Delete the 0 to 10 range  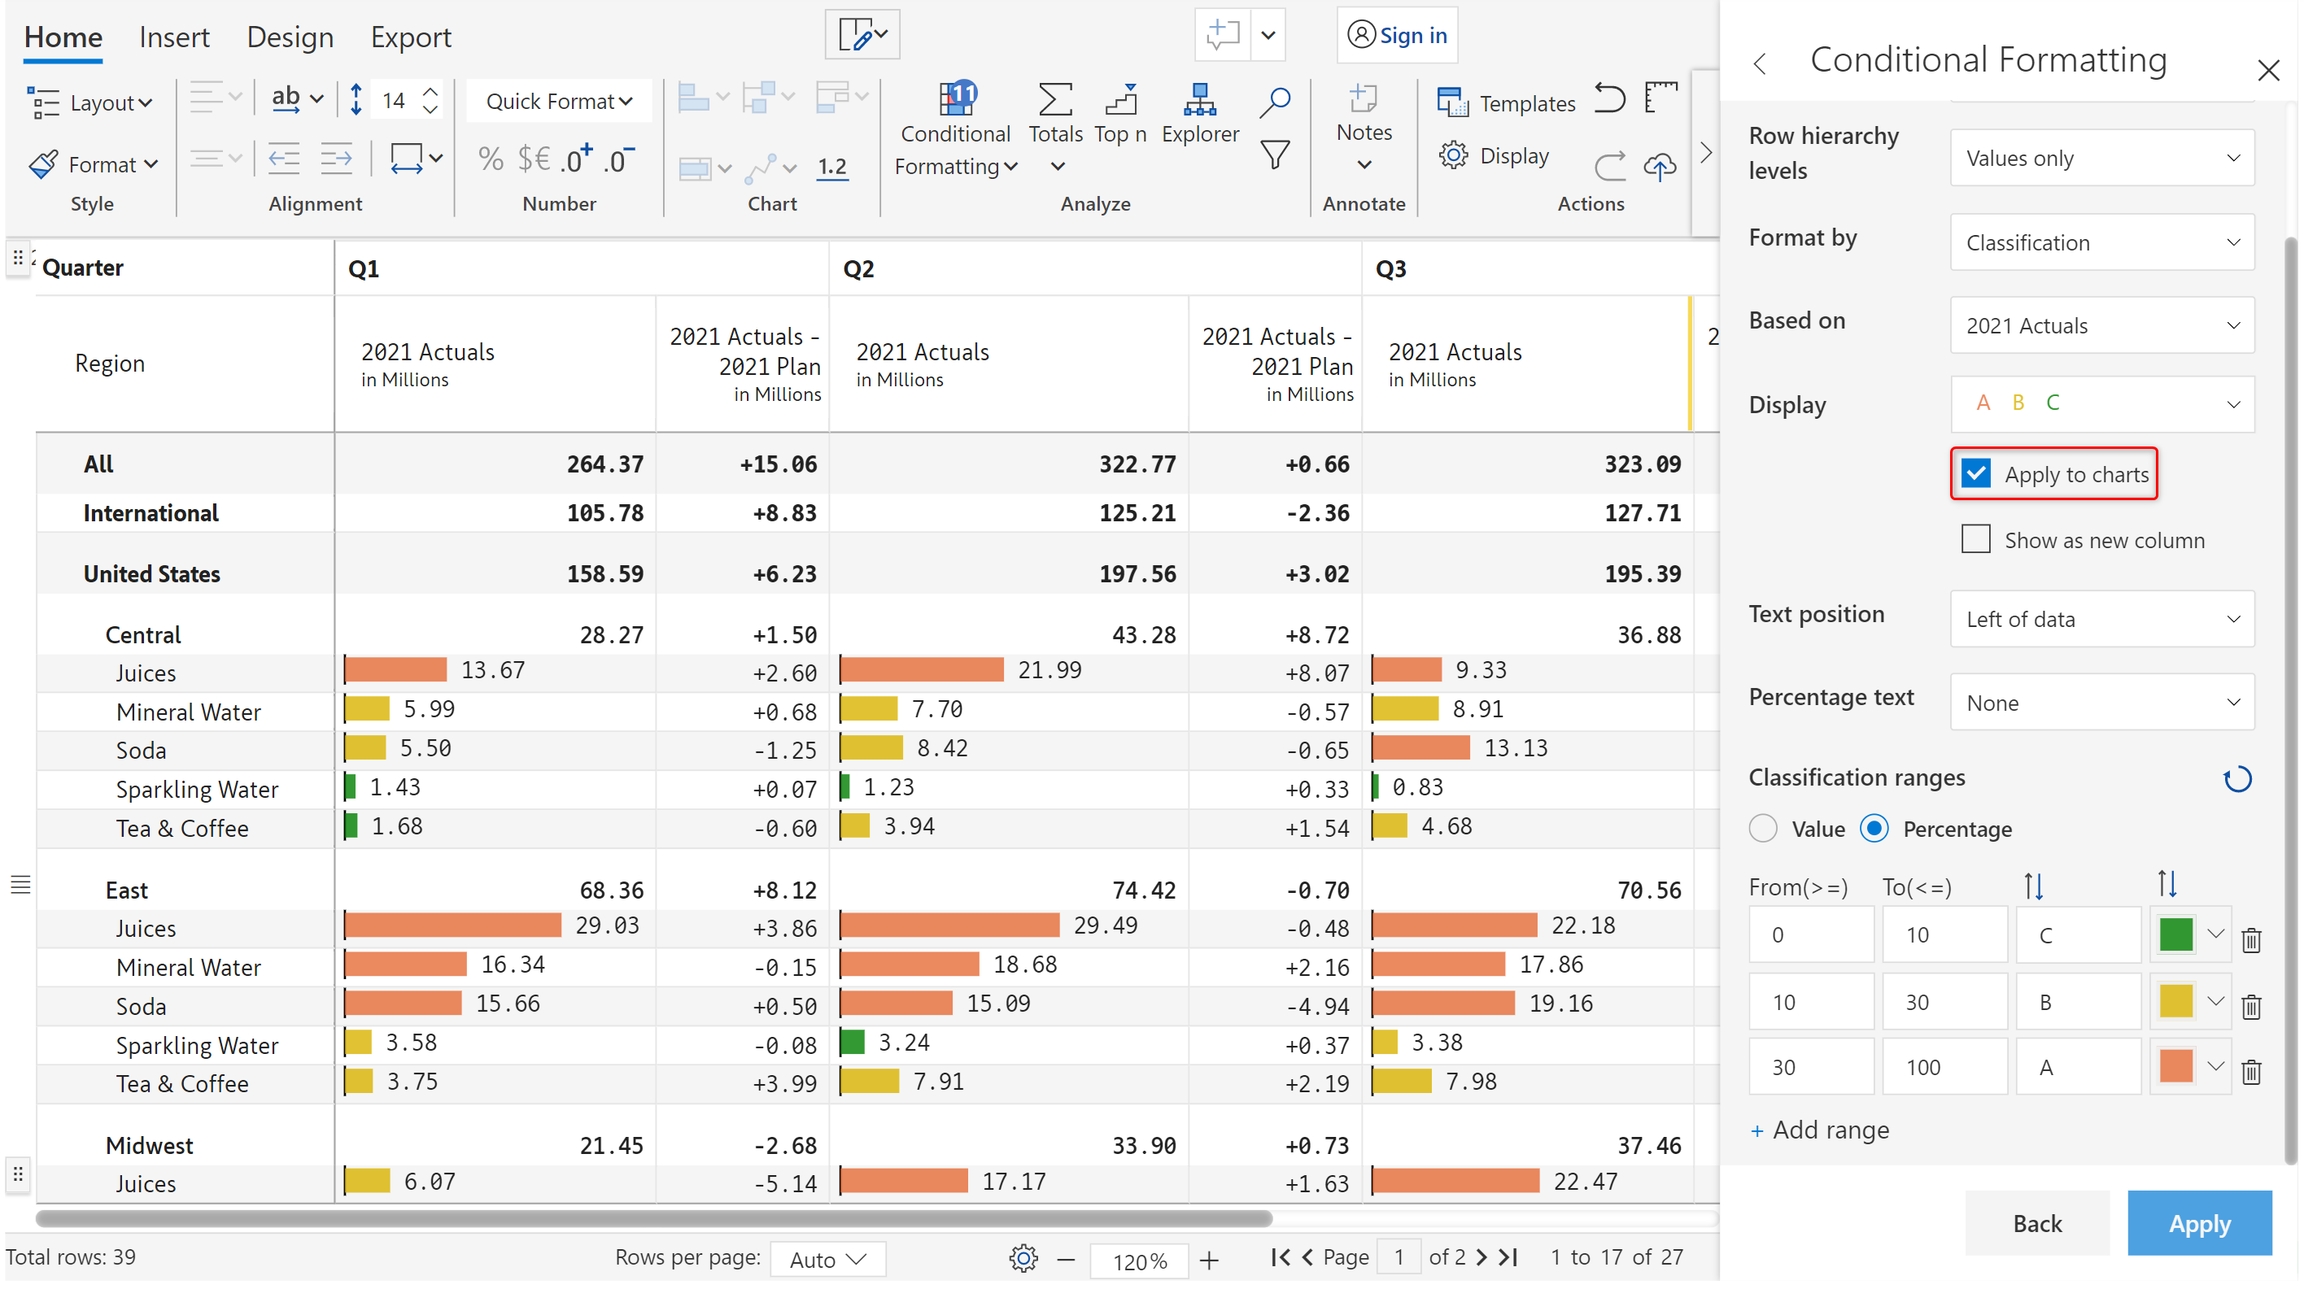point(2251,939)
